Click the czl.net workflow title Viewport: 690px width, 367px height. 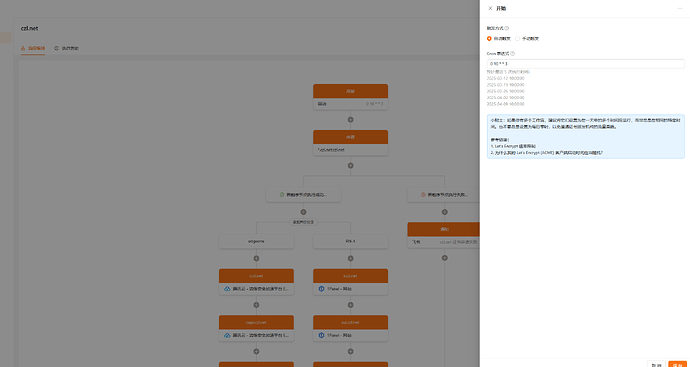pos(29,28)
